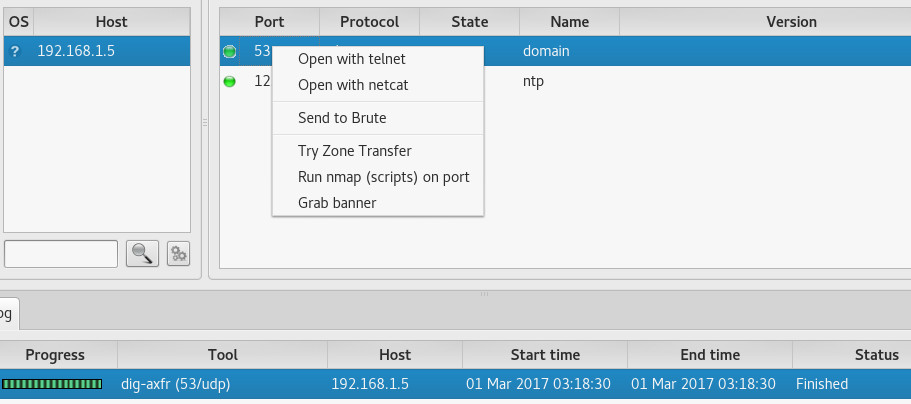Screen dimensions: 911x404
Task: Sort by Port column header
Action: [269, 22]
